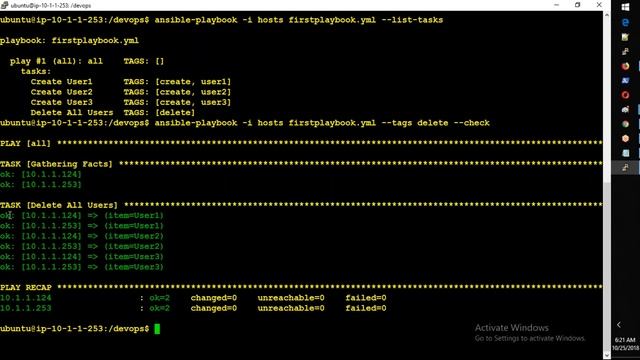Restore down the PuTTY terminal window

(578, 5)
